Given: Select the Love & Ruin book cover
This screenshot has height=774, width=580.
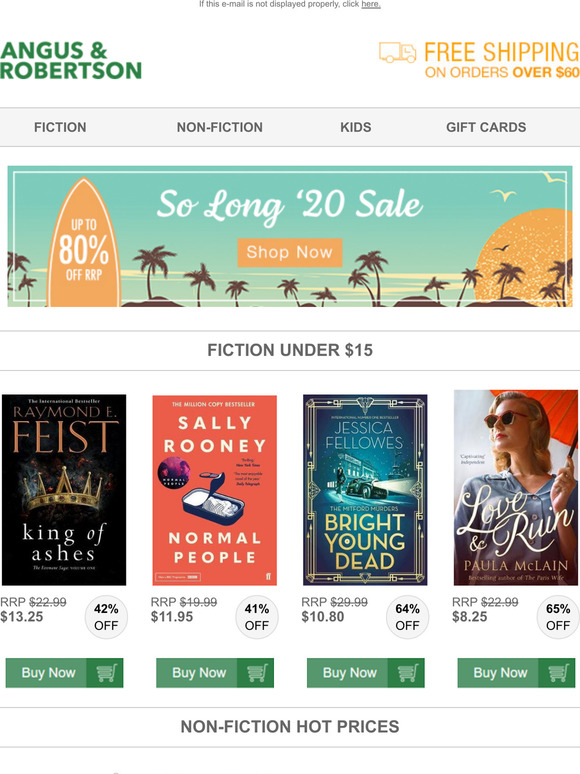Looking at the screenshot, I should [x=515, y=488].
